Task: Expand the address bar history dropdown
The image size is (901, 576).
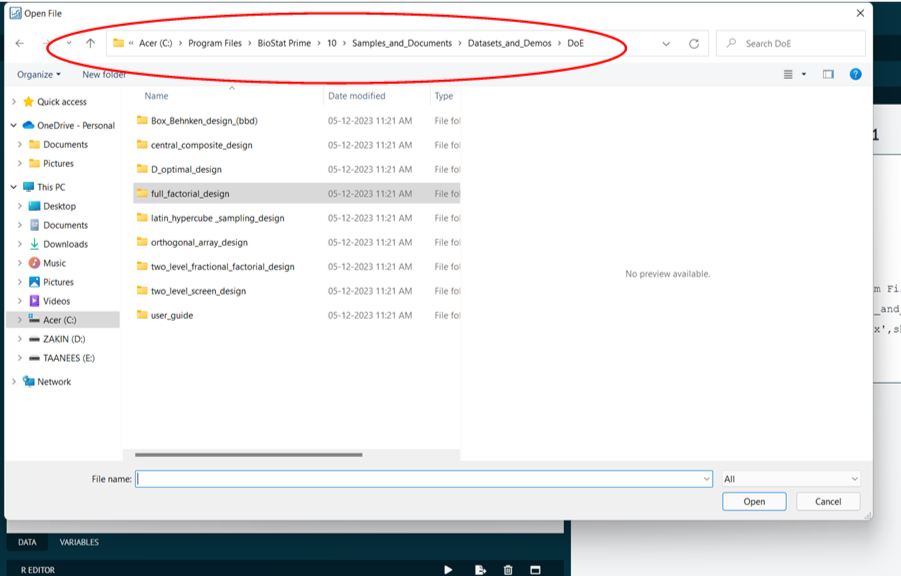Action: tap(666, 44)
